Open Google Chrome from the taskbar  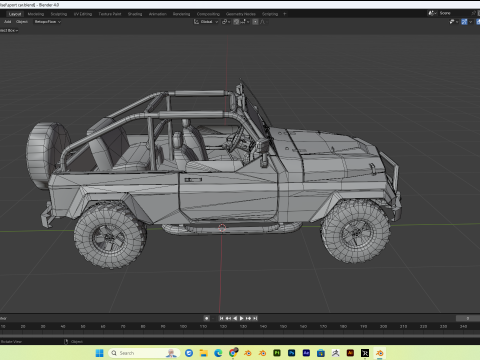[233, 353]
